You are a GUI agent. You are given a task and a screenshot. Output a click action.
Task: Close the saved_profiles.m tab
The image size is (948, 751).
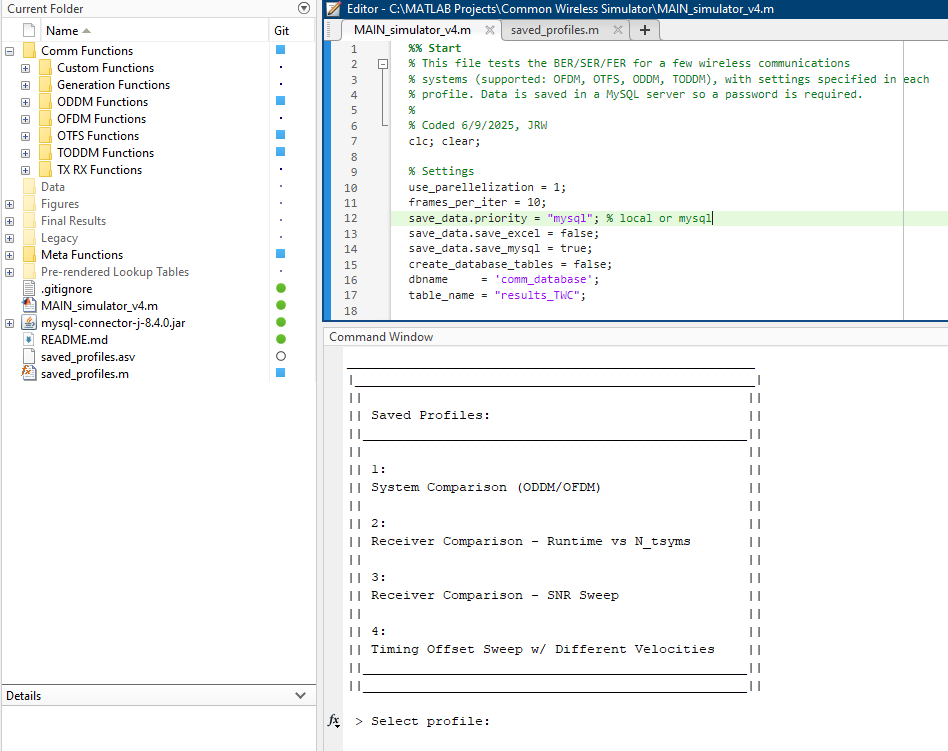[617, 30]
